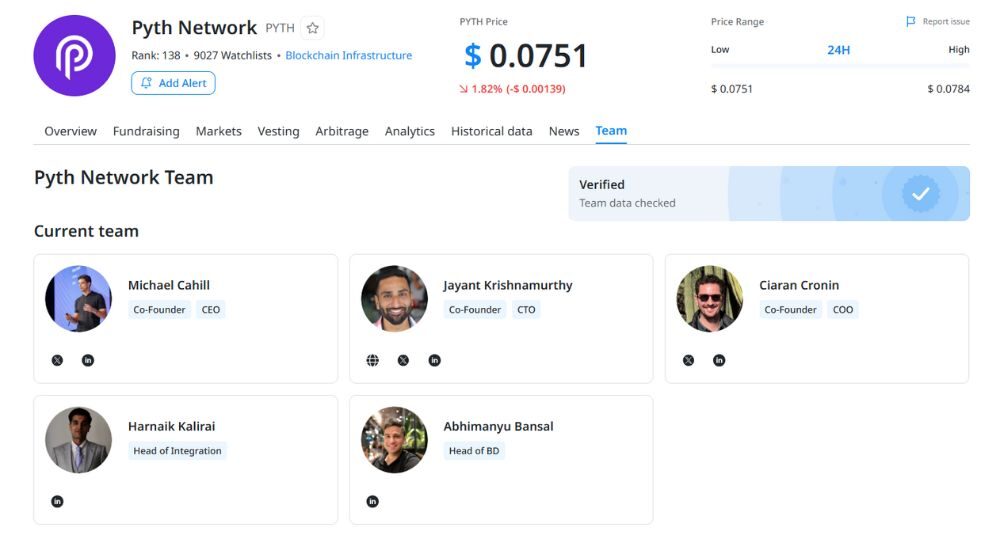Click the Current team heading
The height and width of the screenshot is (547, 1000).
86,231
